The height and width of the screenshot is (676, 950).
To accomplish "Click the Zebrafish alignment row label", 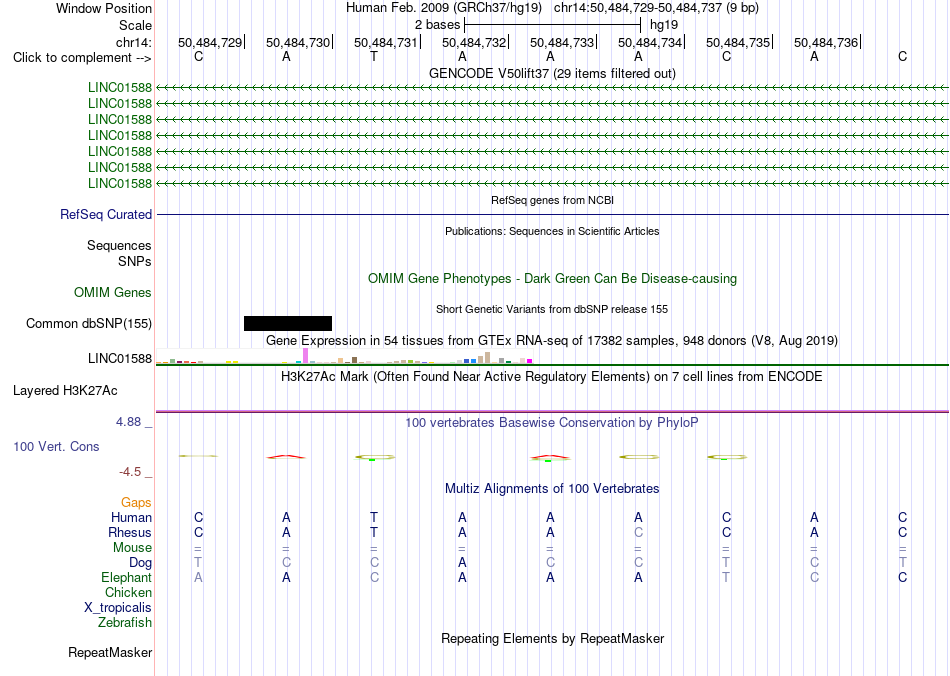I will [x=125, y=622].
